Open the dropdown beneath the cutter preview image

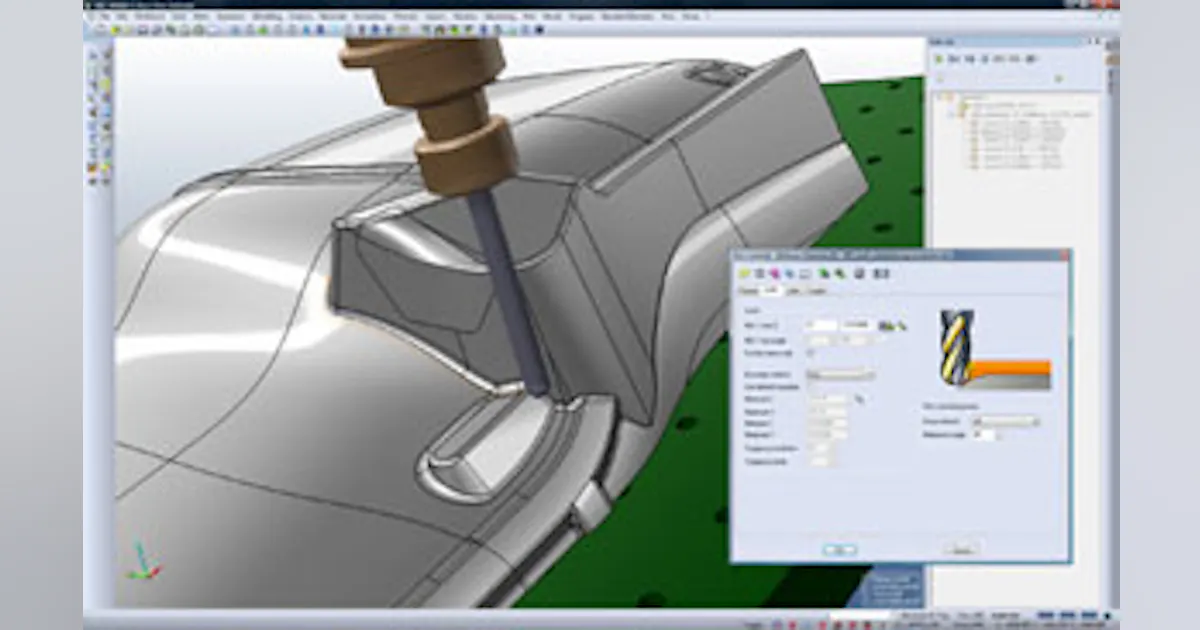click(1004, 422)
